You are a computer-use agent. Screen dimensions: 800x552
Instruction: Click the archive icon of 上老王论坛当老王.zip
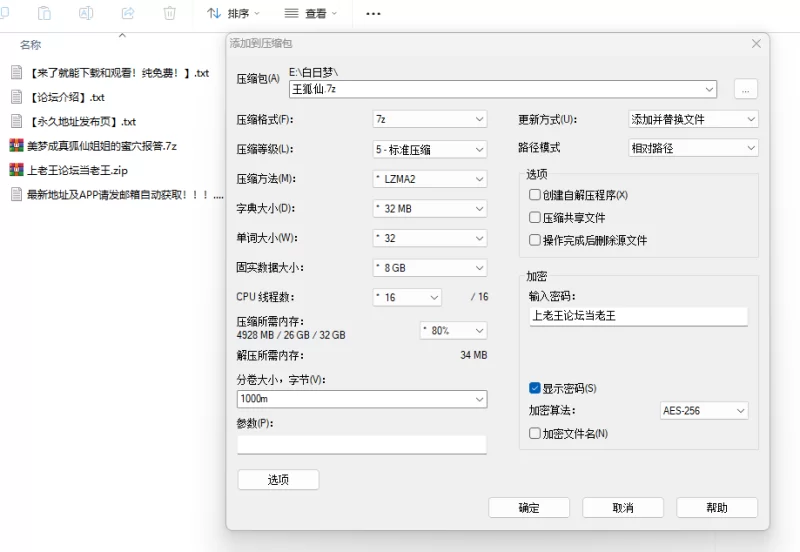point(16,170)
